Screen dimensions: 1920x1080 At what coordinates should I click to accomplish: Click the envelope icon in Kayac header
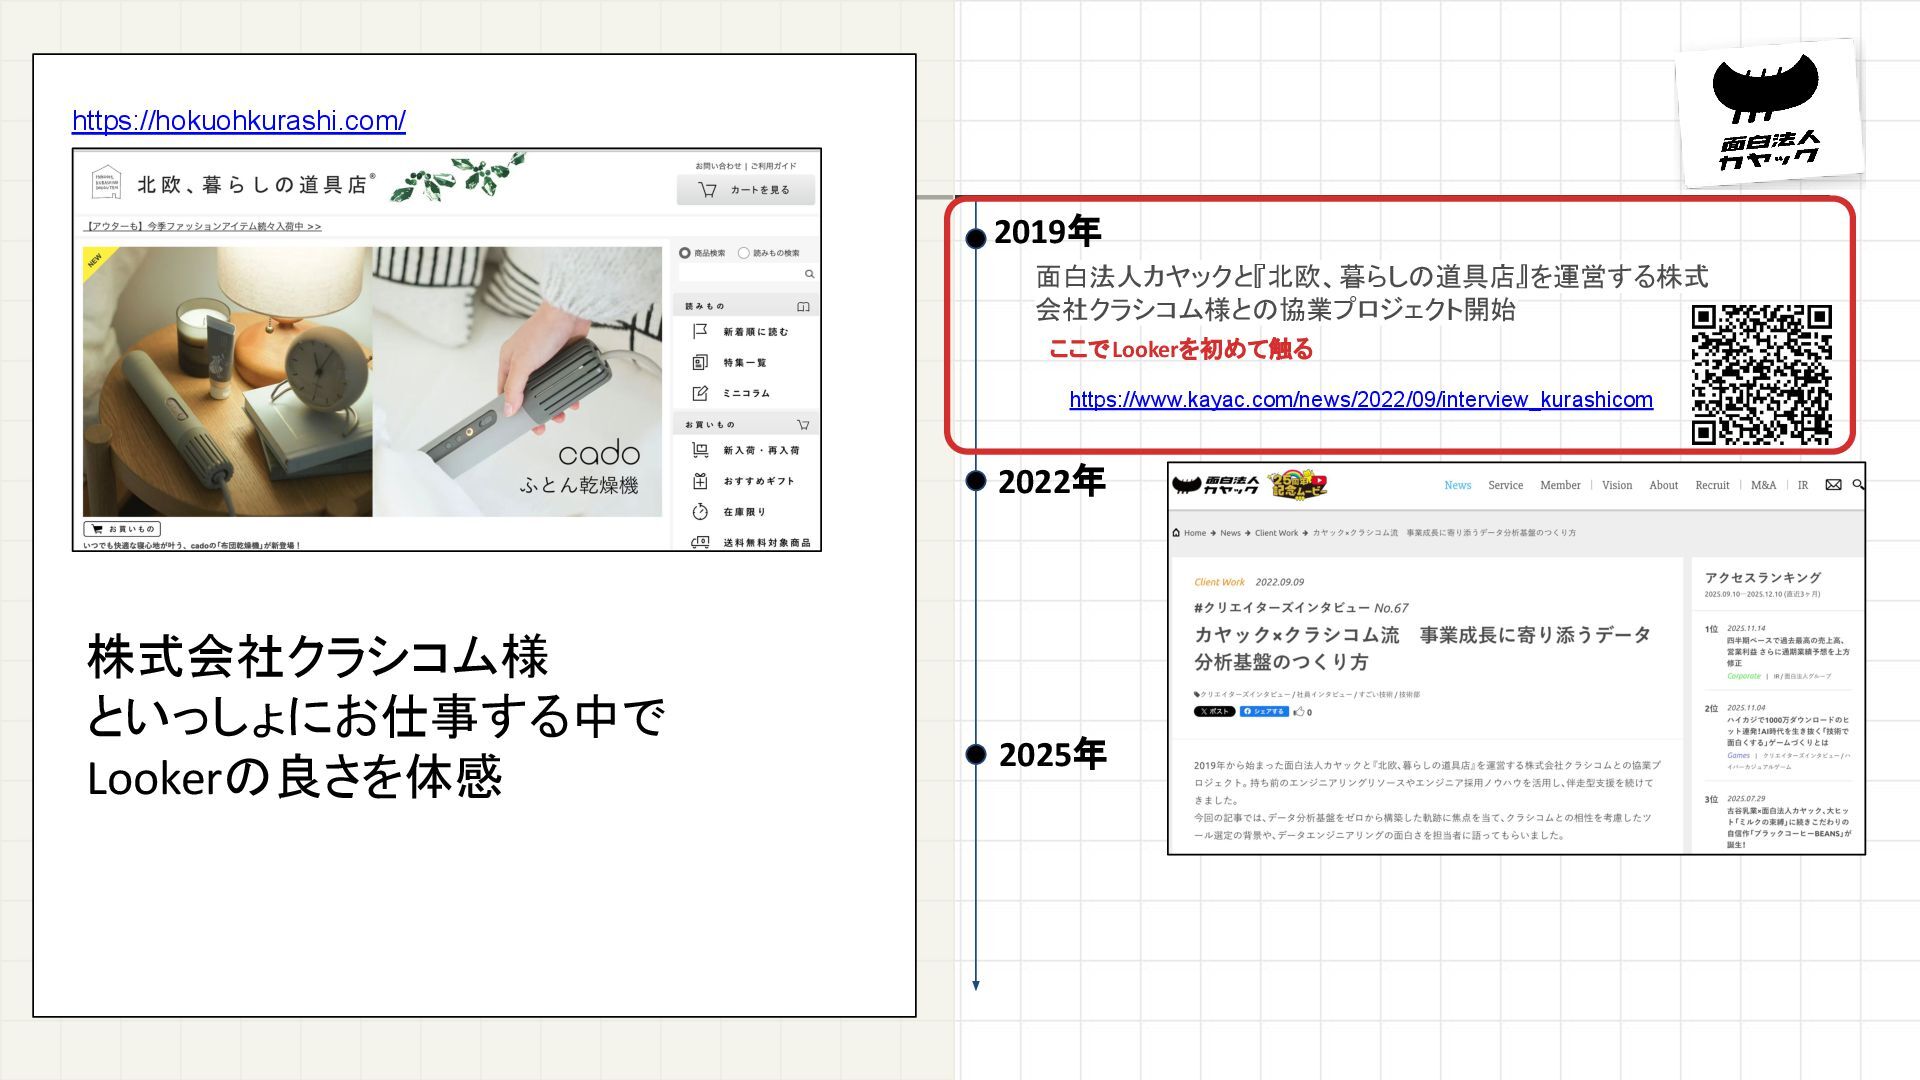[x=1833, y=485]
